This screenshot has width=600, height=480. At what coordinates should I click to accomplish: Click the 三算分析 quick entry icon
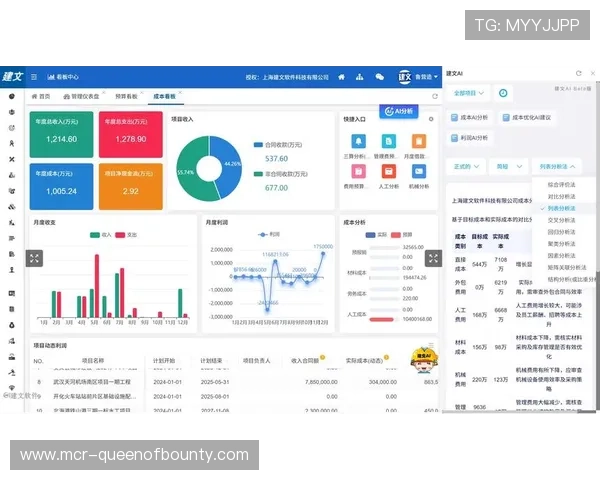tap(359, 144)
